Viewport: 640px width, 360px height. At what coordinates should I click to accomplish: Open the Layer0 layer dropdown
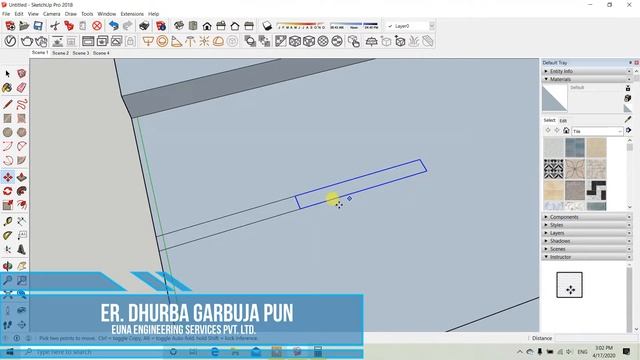(x=410, y=26)
